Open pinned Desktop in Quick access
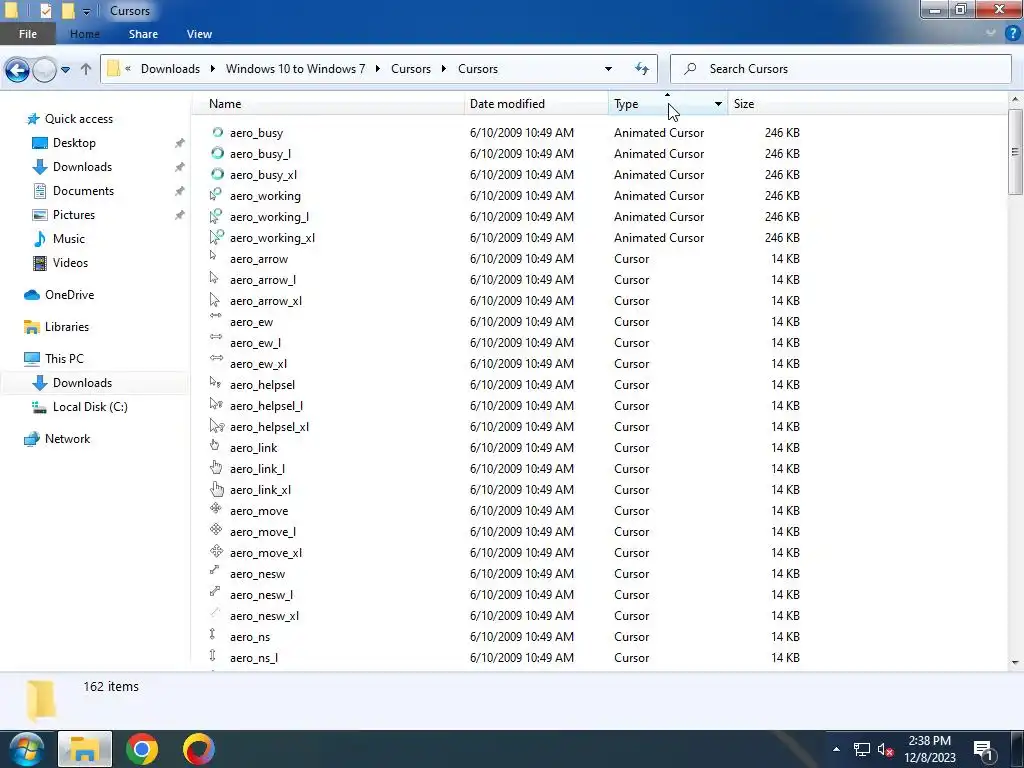The image size is (1024, 768). [x=74, y=143]
